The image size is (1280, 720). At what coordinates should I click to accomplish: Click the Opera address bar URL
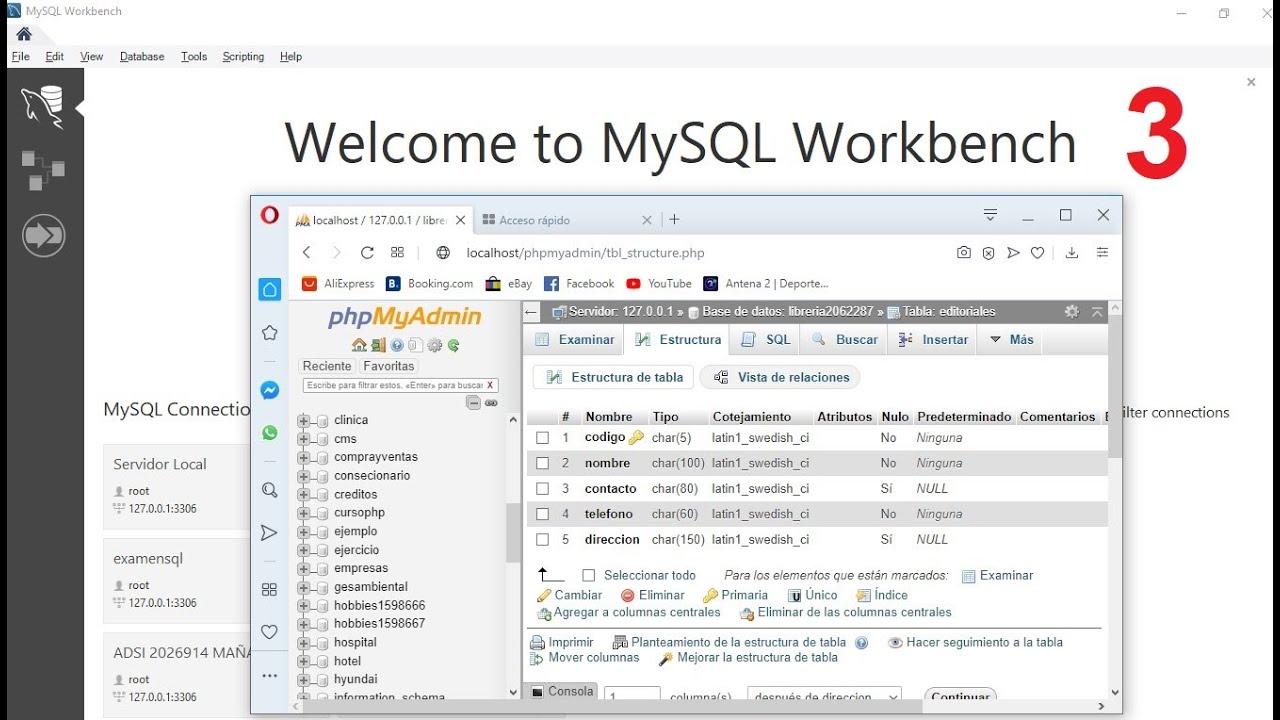(x=586, y=253)
